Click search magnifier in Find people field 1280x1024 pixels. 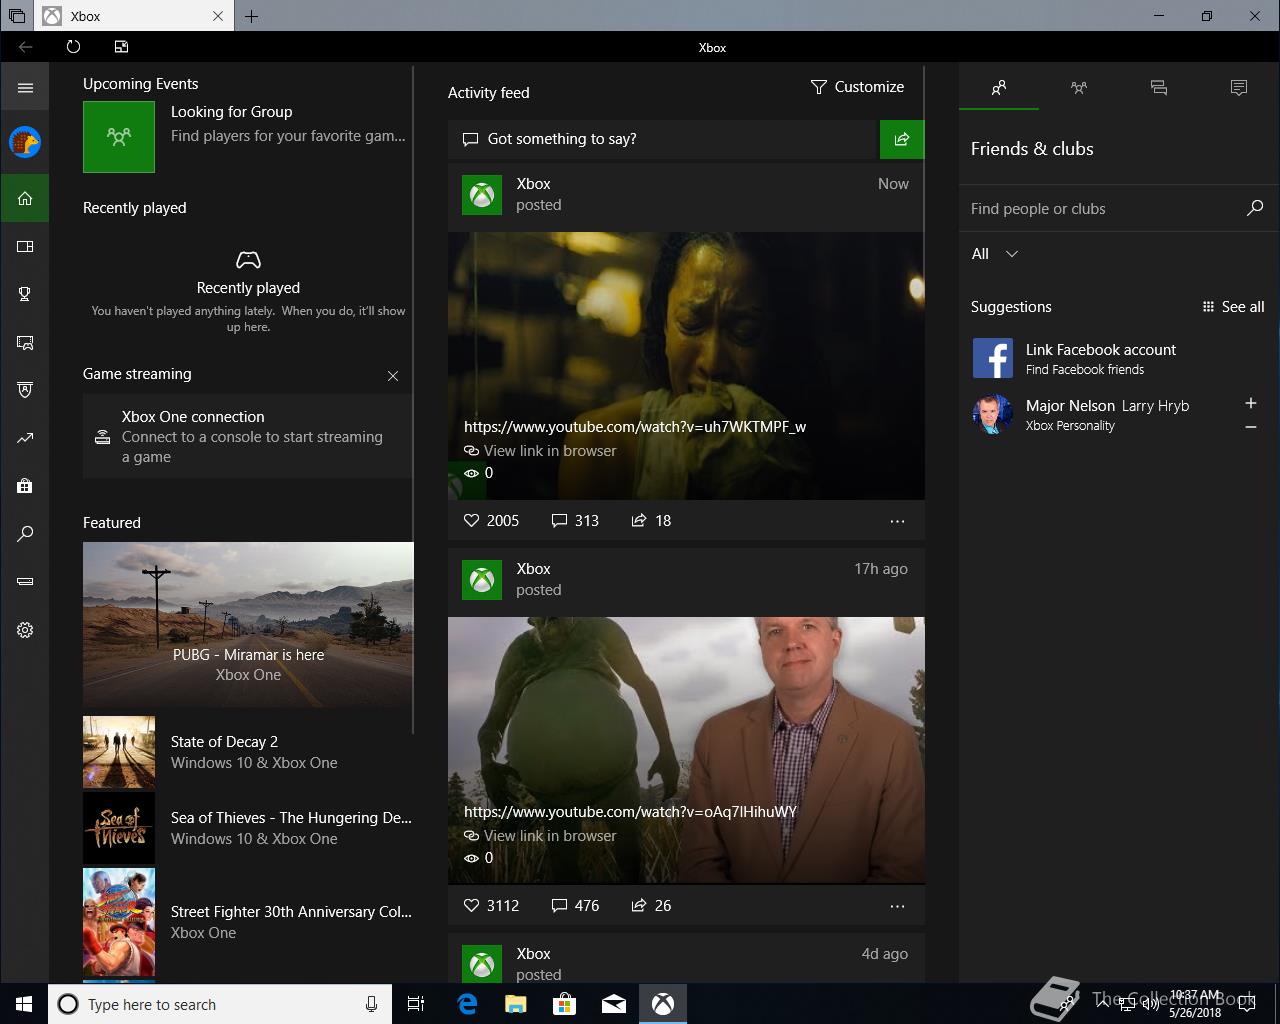click(1255, 208)
